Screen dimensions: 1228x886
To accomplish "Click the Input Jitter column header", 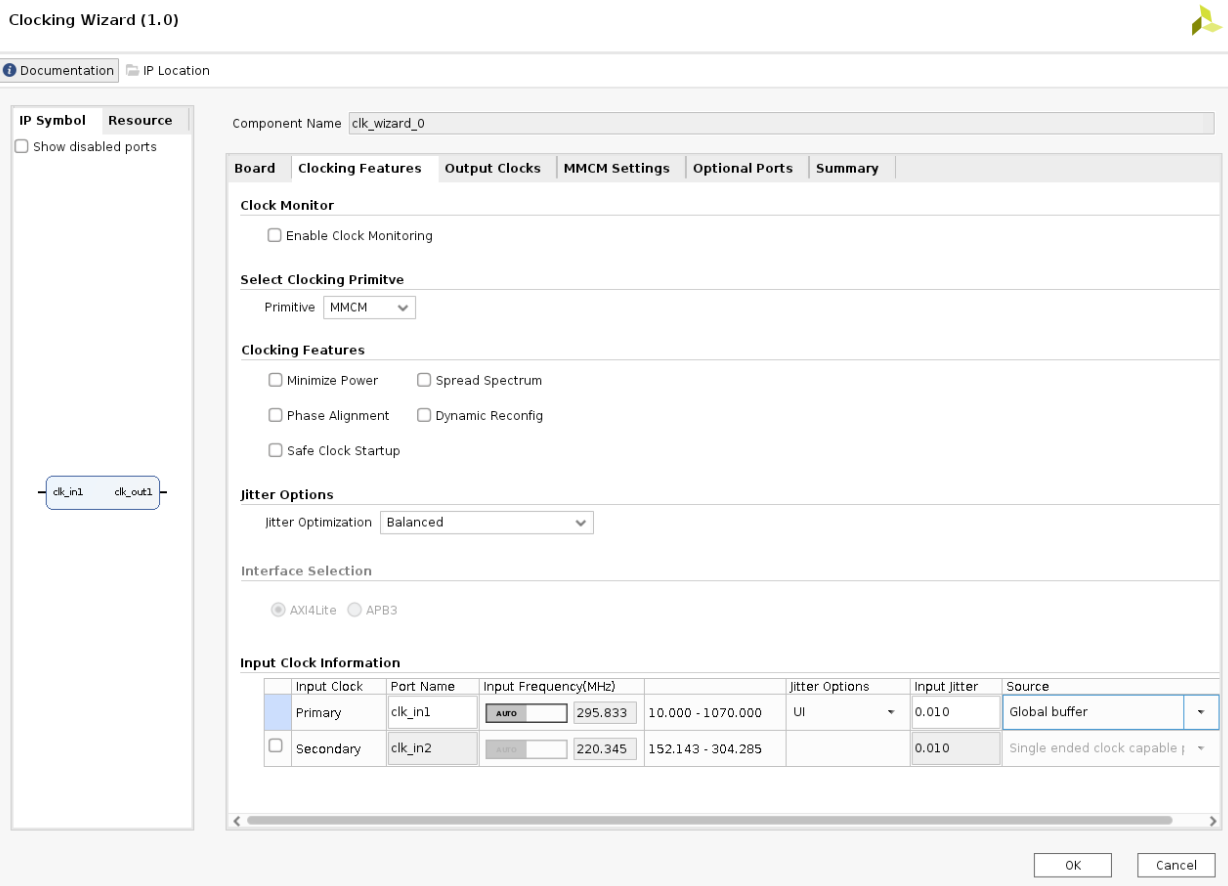I will tap(956, 686).
